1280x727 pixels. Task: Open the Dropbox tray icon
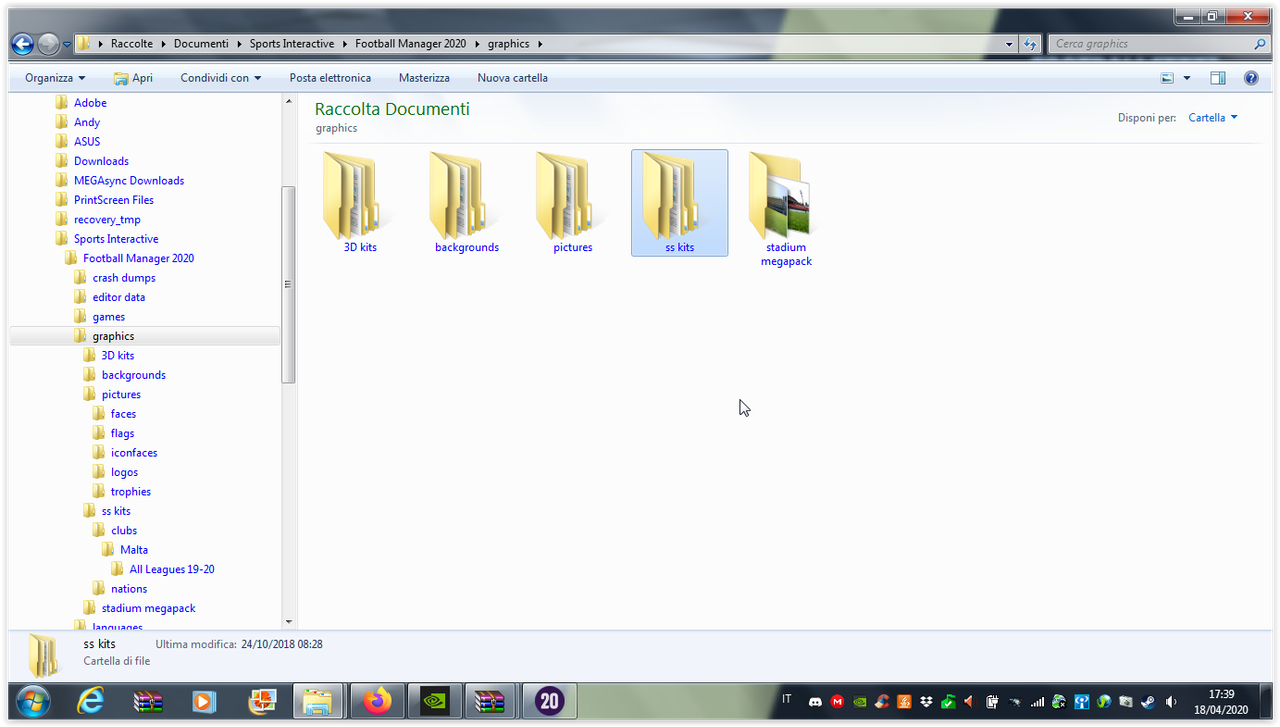click(x=927, y=702)
